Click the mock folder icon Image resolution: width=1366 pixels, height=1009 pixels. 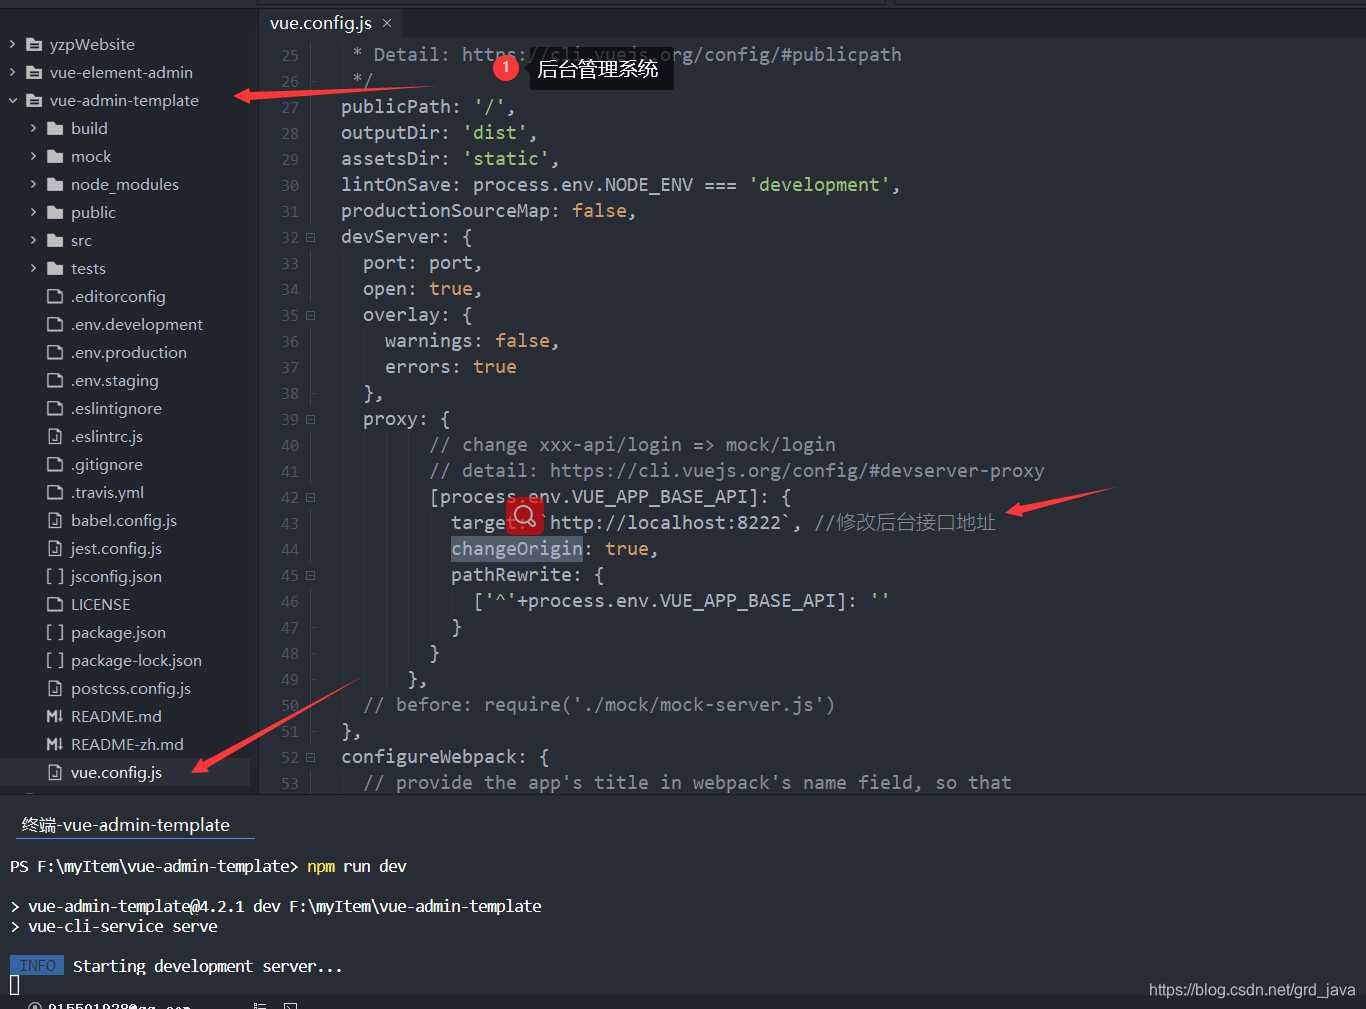point(55,157)
